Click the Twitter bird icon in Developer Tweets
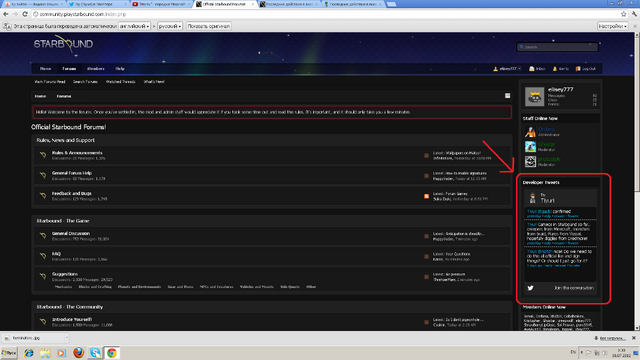Screen dimensions: 640x360 (x=530, y=288)
